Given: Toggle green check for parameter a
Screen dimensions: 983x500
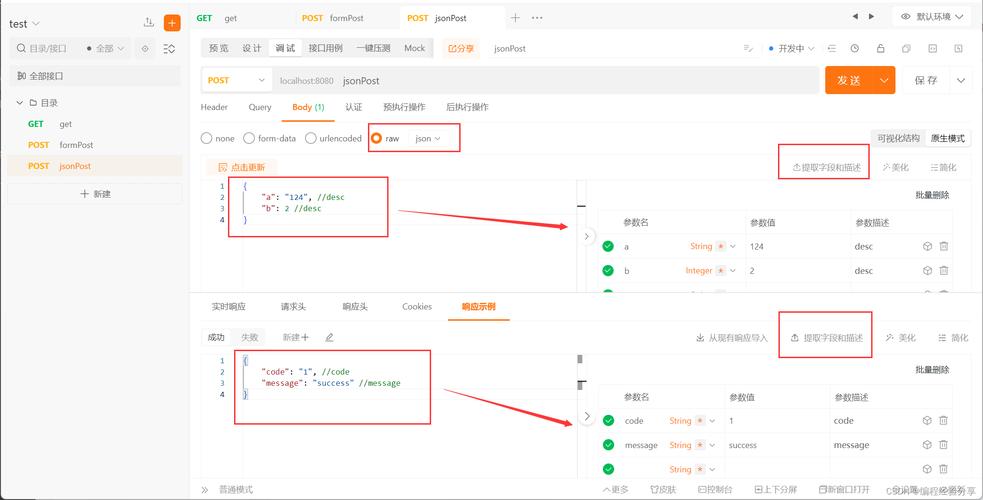Looking at the screenshot, I should 607,246.
